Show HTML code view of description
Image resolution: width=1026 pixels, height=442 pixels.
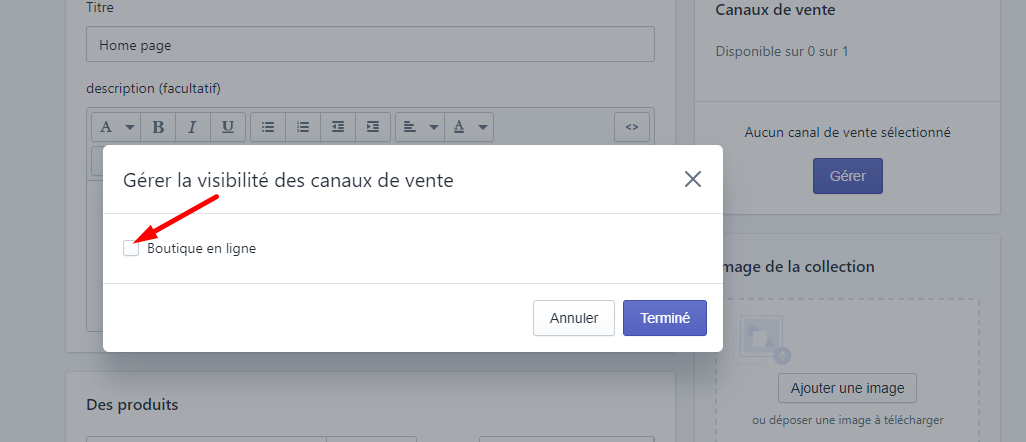631,127
